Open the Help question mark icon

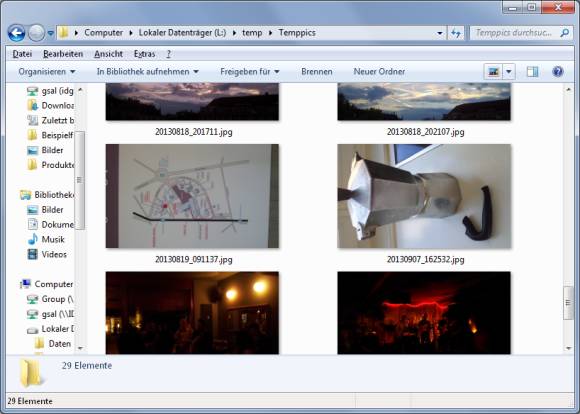point(557,71)
